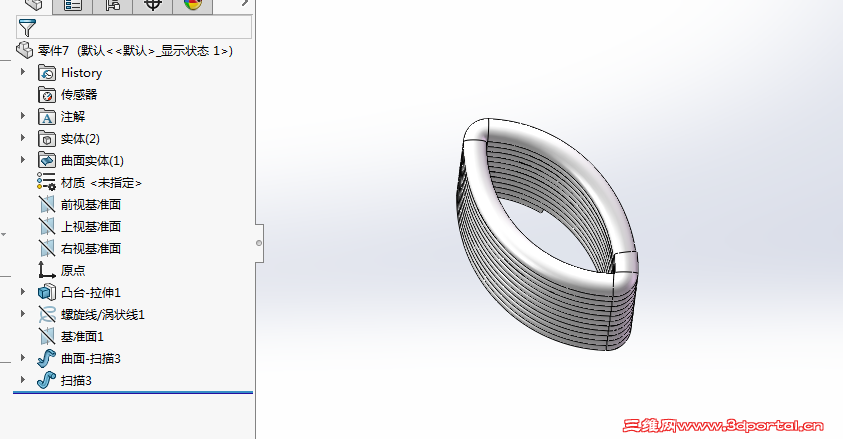Expand the 注解 annotations folder

pos(23,116)
